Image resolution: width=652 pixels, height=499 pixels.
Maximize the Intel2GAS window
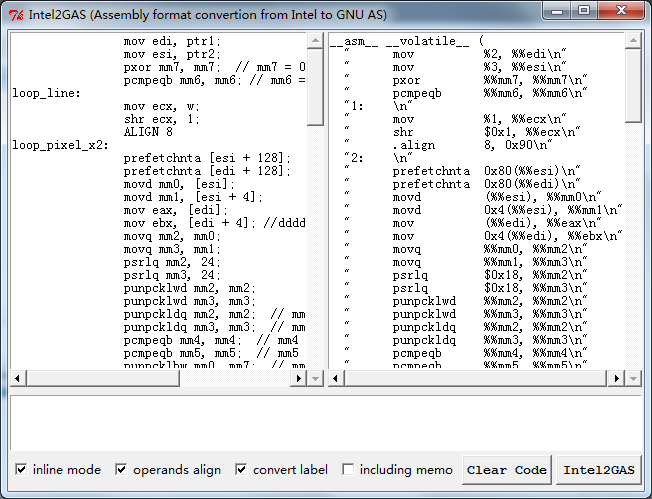pyautogui.click(x=583, y=11)
